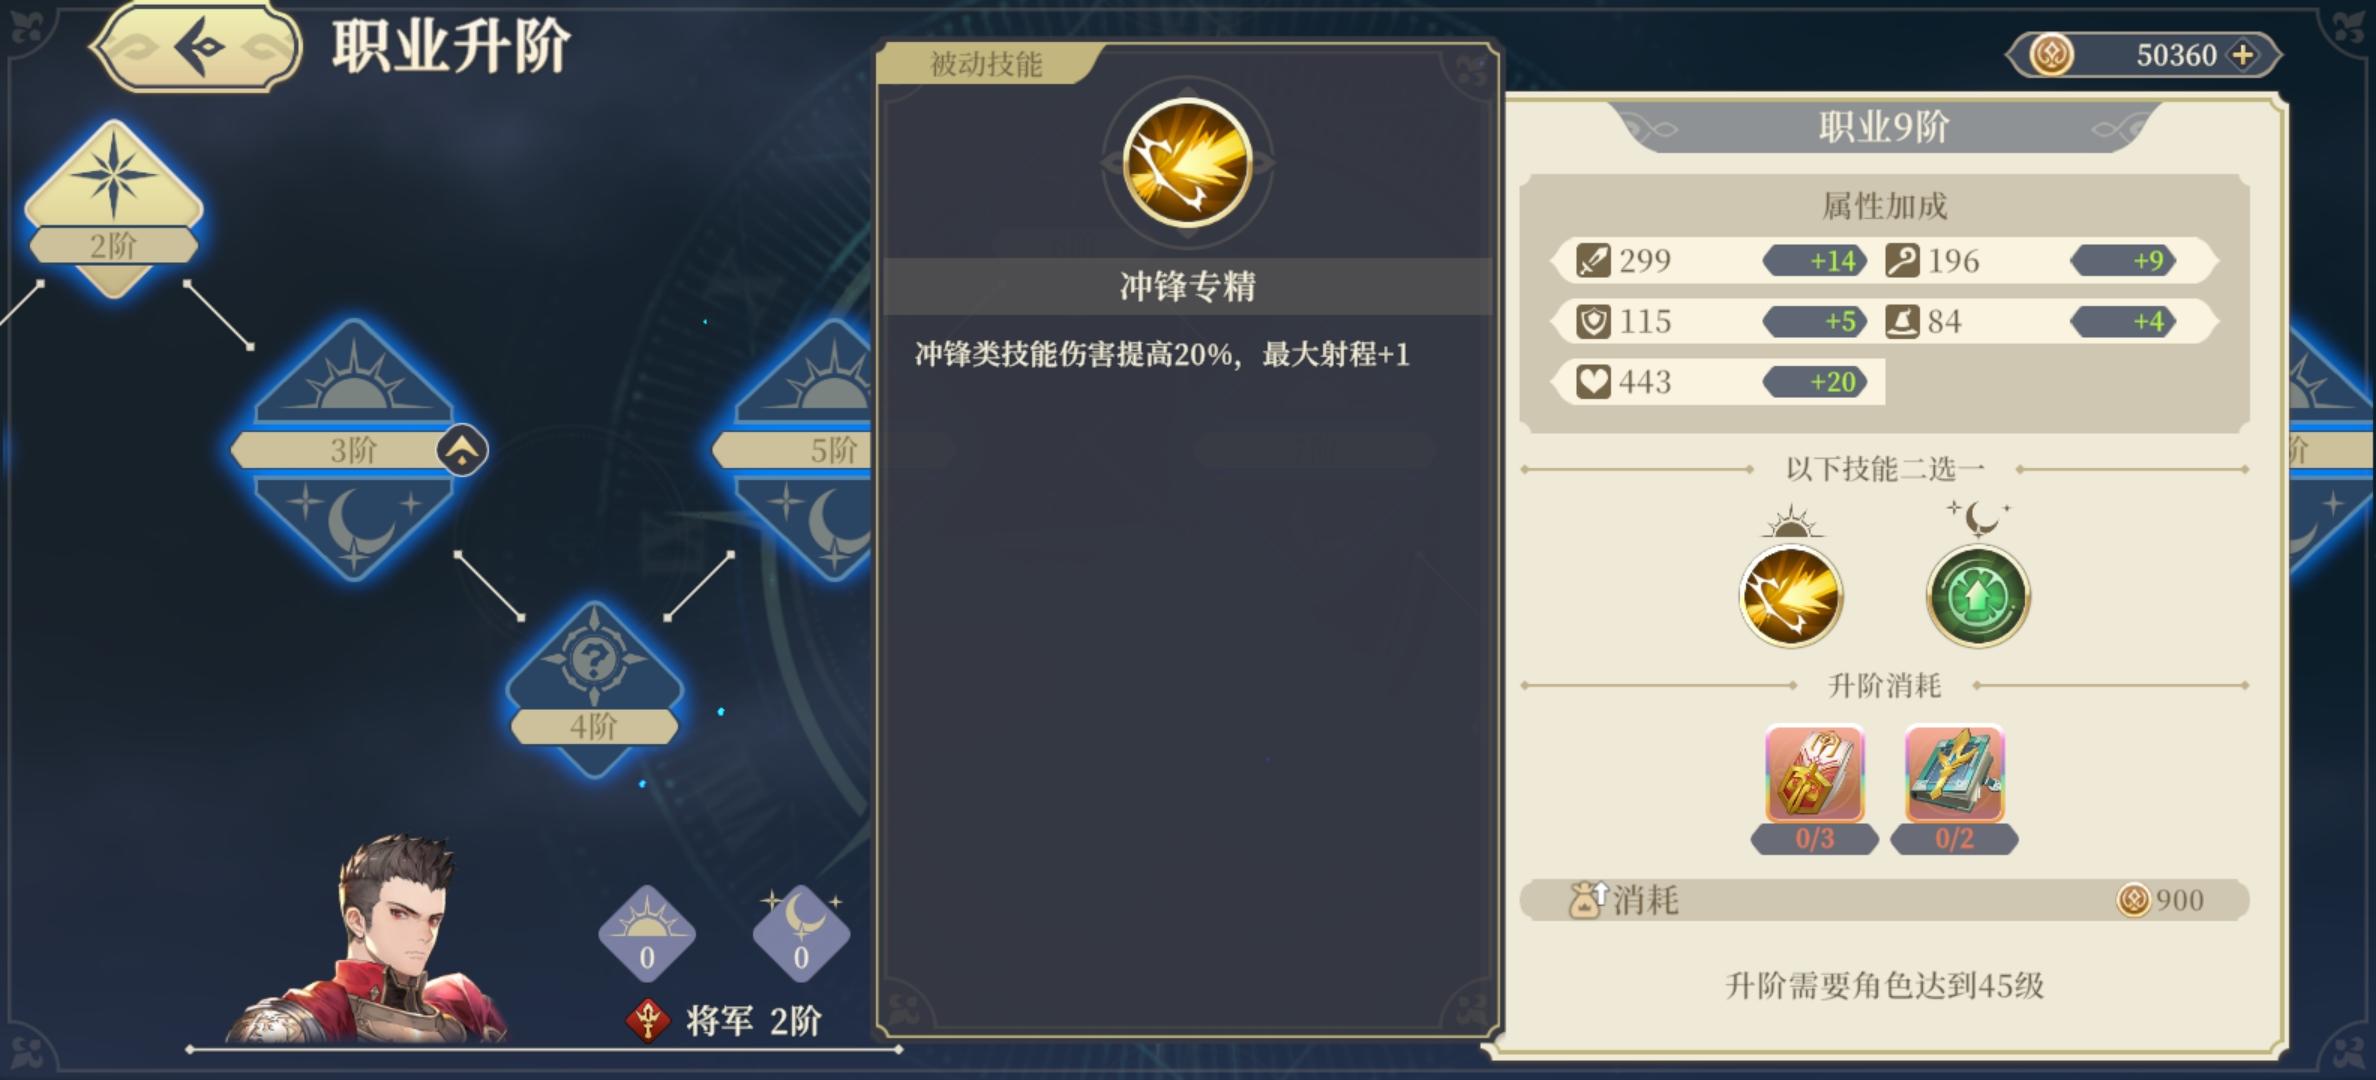
Task: Click the 职业9阶 header tab
Action: [x=1883, y=127]
